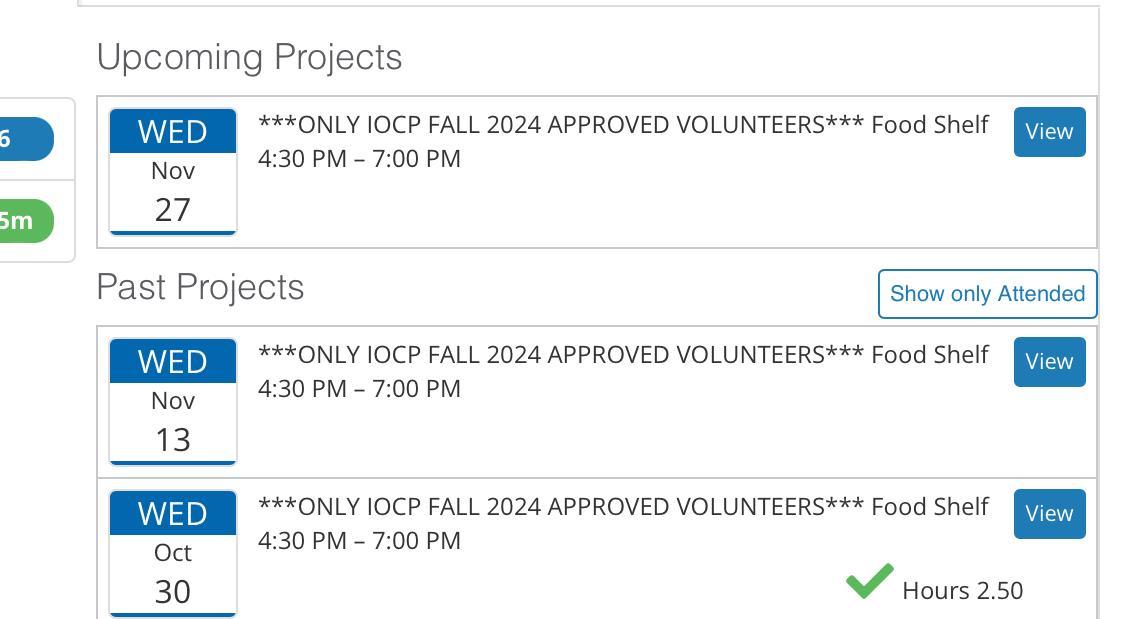Open the Nov 13 Food Shelf project title

pyautogui.click(x=623, y=355)
